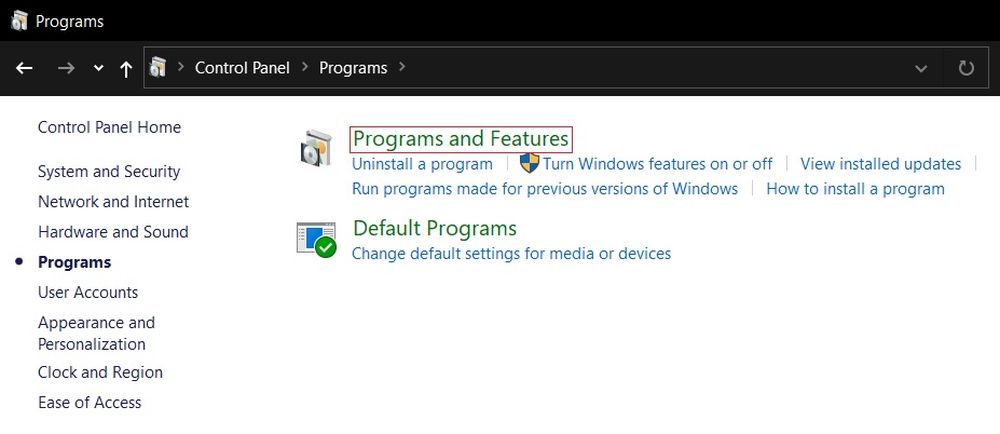The height and width of the screenshot is (434, 1000).
Task: Refresh the Control Panel view
Action: [967, 68]
